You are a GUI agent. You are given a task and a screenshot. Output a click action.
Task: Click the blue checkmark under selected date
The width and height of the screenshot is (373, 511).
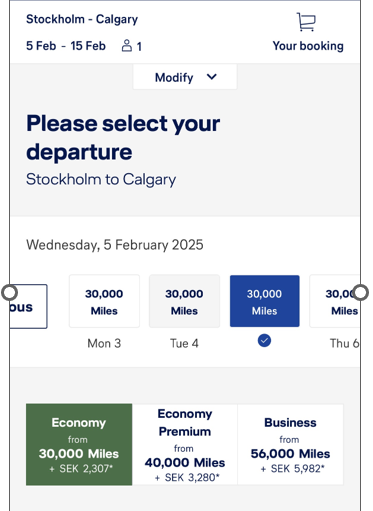[264, 341]
